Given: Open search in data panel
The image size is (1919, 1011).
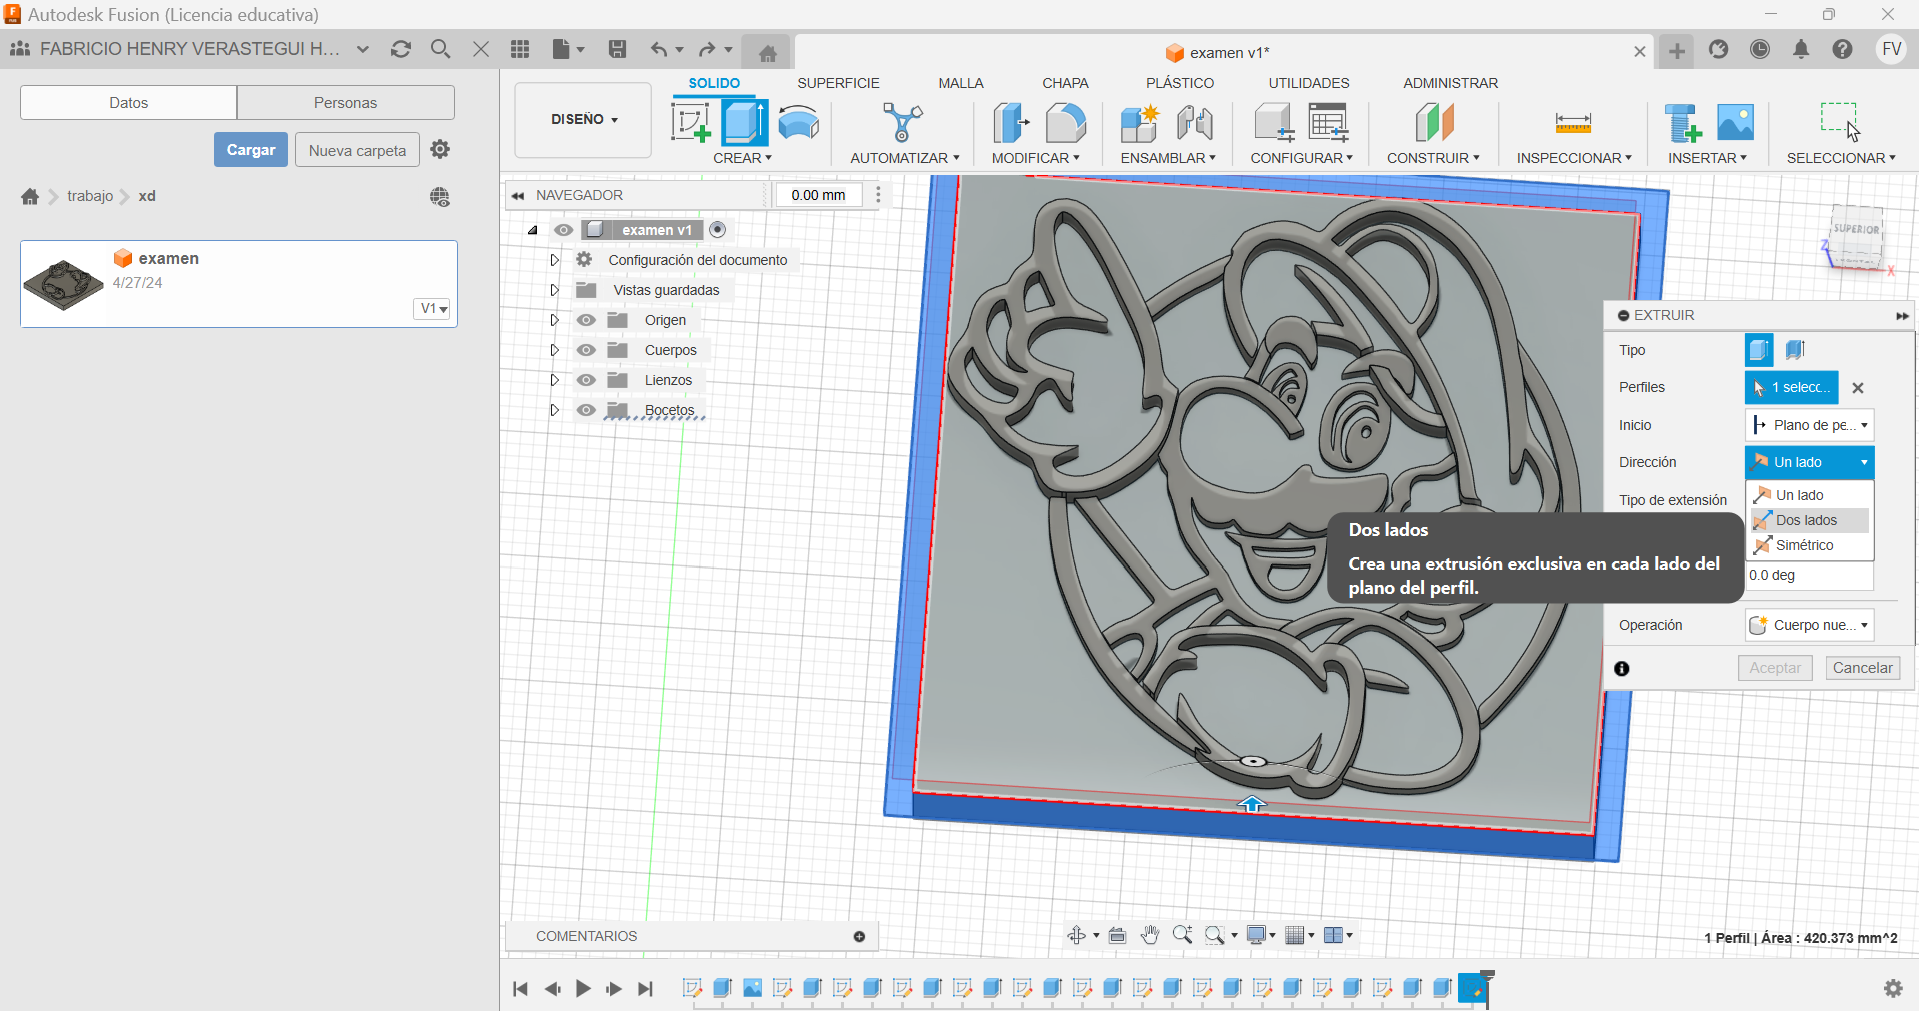Looking at the screenshot, I should 440,49.
